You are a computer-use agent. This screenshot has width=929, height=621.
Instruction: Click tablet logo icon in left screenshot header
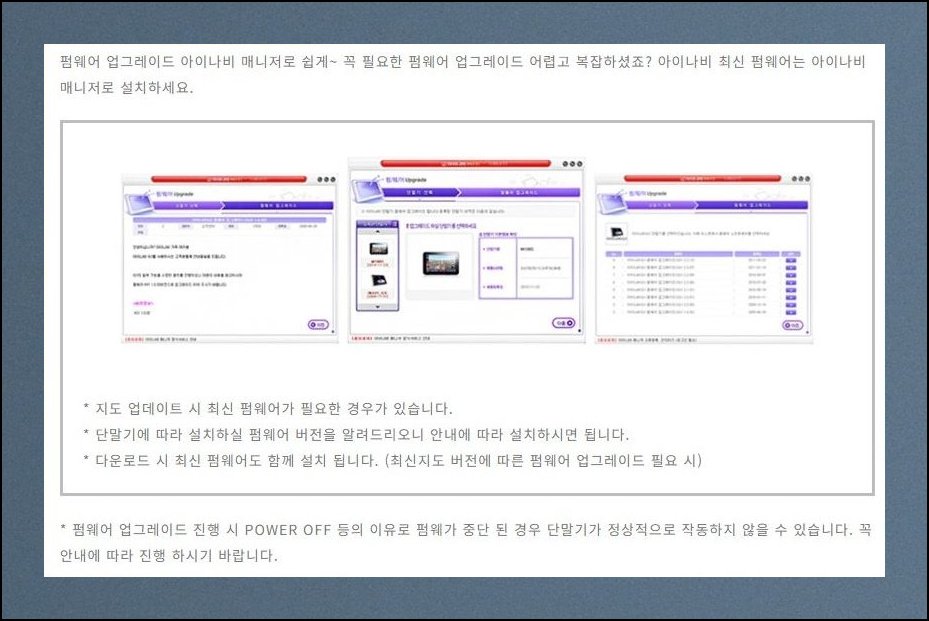coord(138,201)
